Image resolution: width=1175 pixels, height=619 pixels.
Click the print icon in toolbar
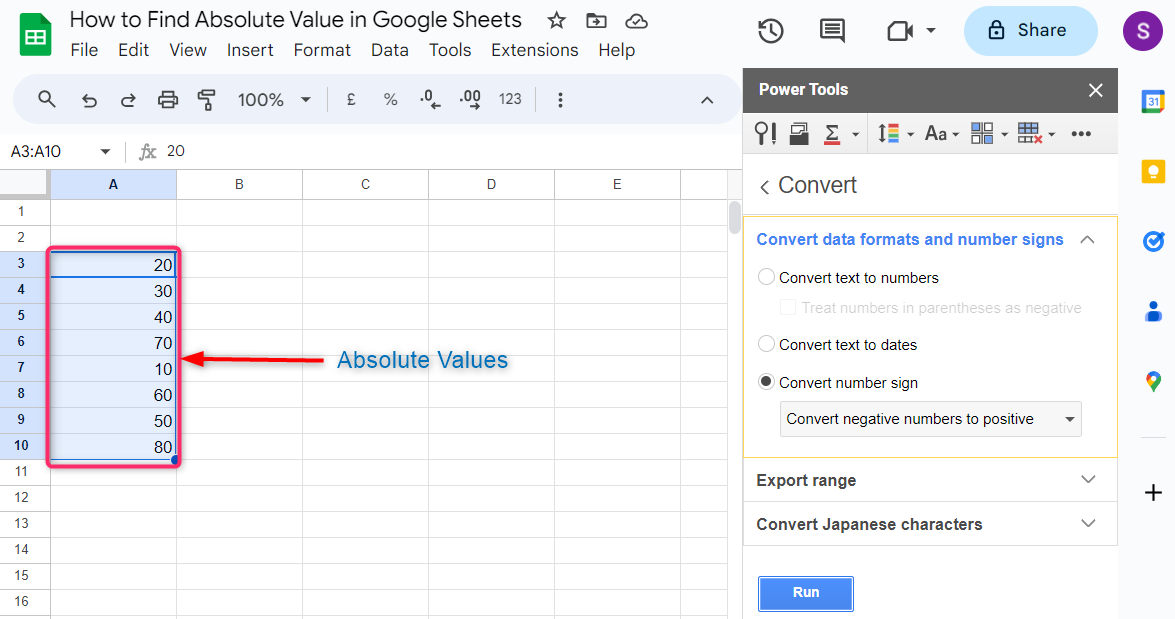[x=168, y=100]
